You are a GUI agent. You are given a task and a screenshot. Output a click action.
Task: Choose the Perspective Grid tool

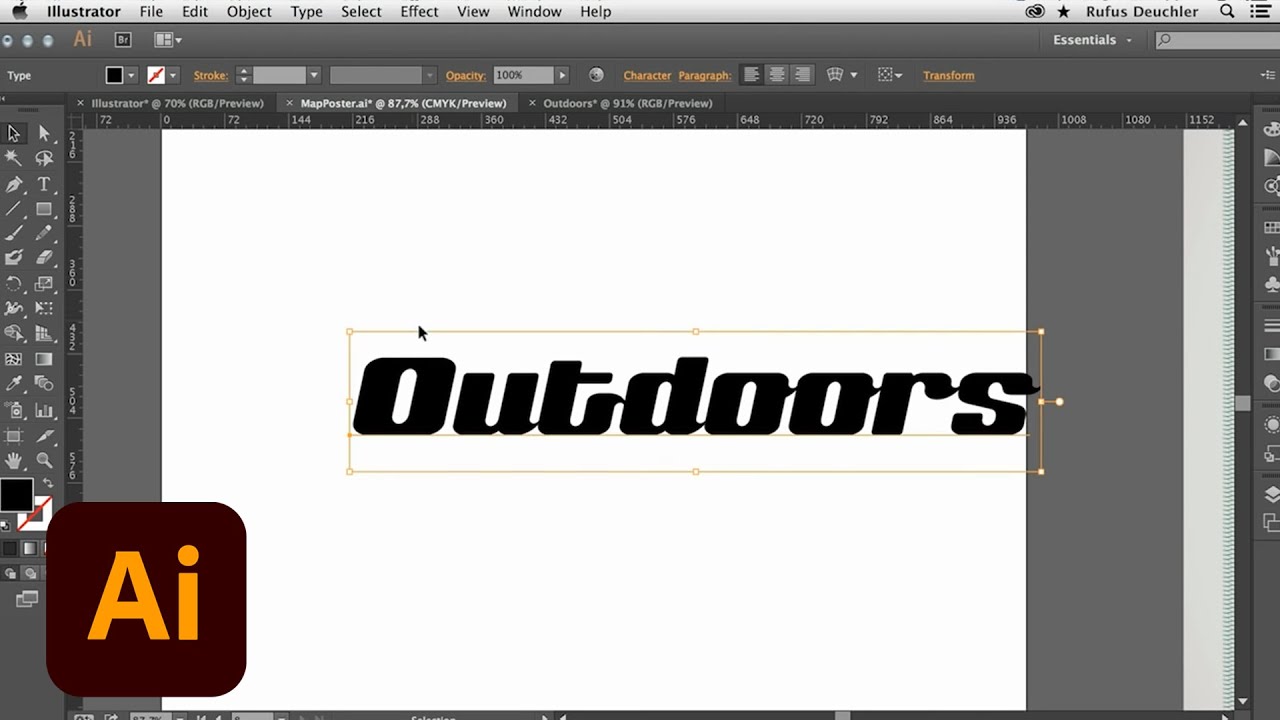click(44, 334)
